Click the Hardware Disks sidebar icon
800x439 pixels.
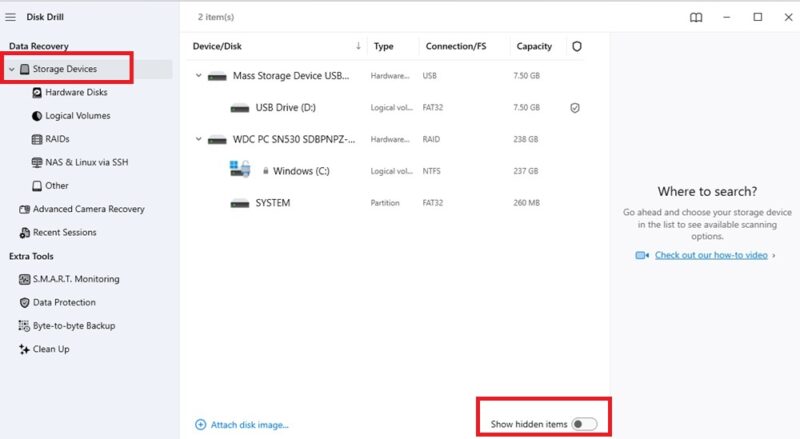[37, 92]
